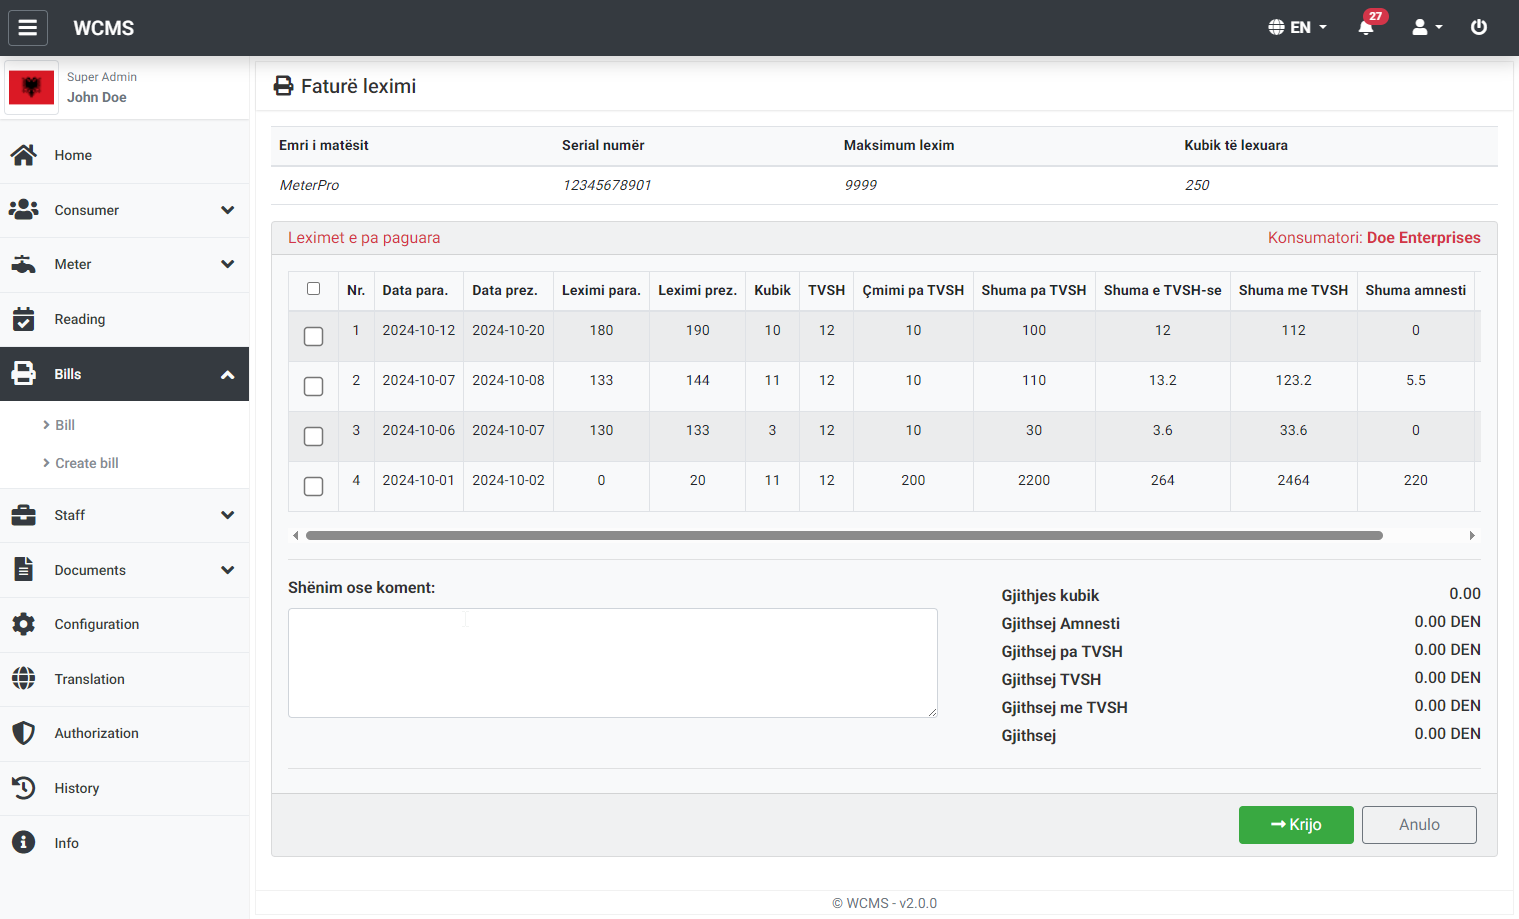Viewport: 1519px width, 919px height.
Task: Click the Authorization shield icon
Action: point(24,733)
